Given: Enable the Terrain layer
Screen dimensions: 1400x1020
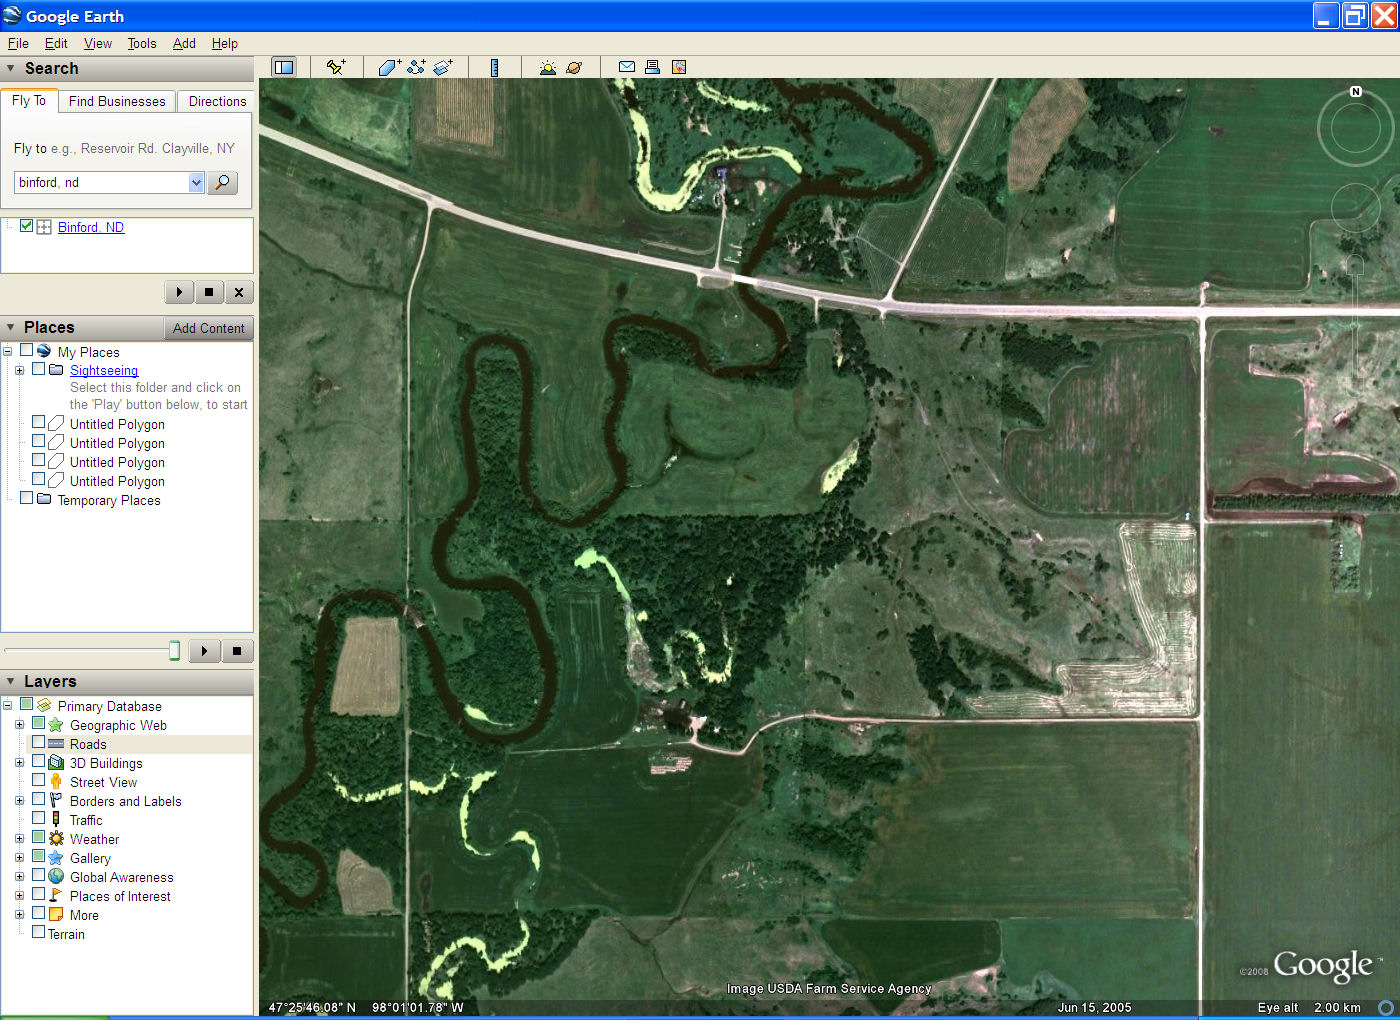Looking at the screenshot, I should 38,932.
